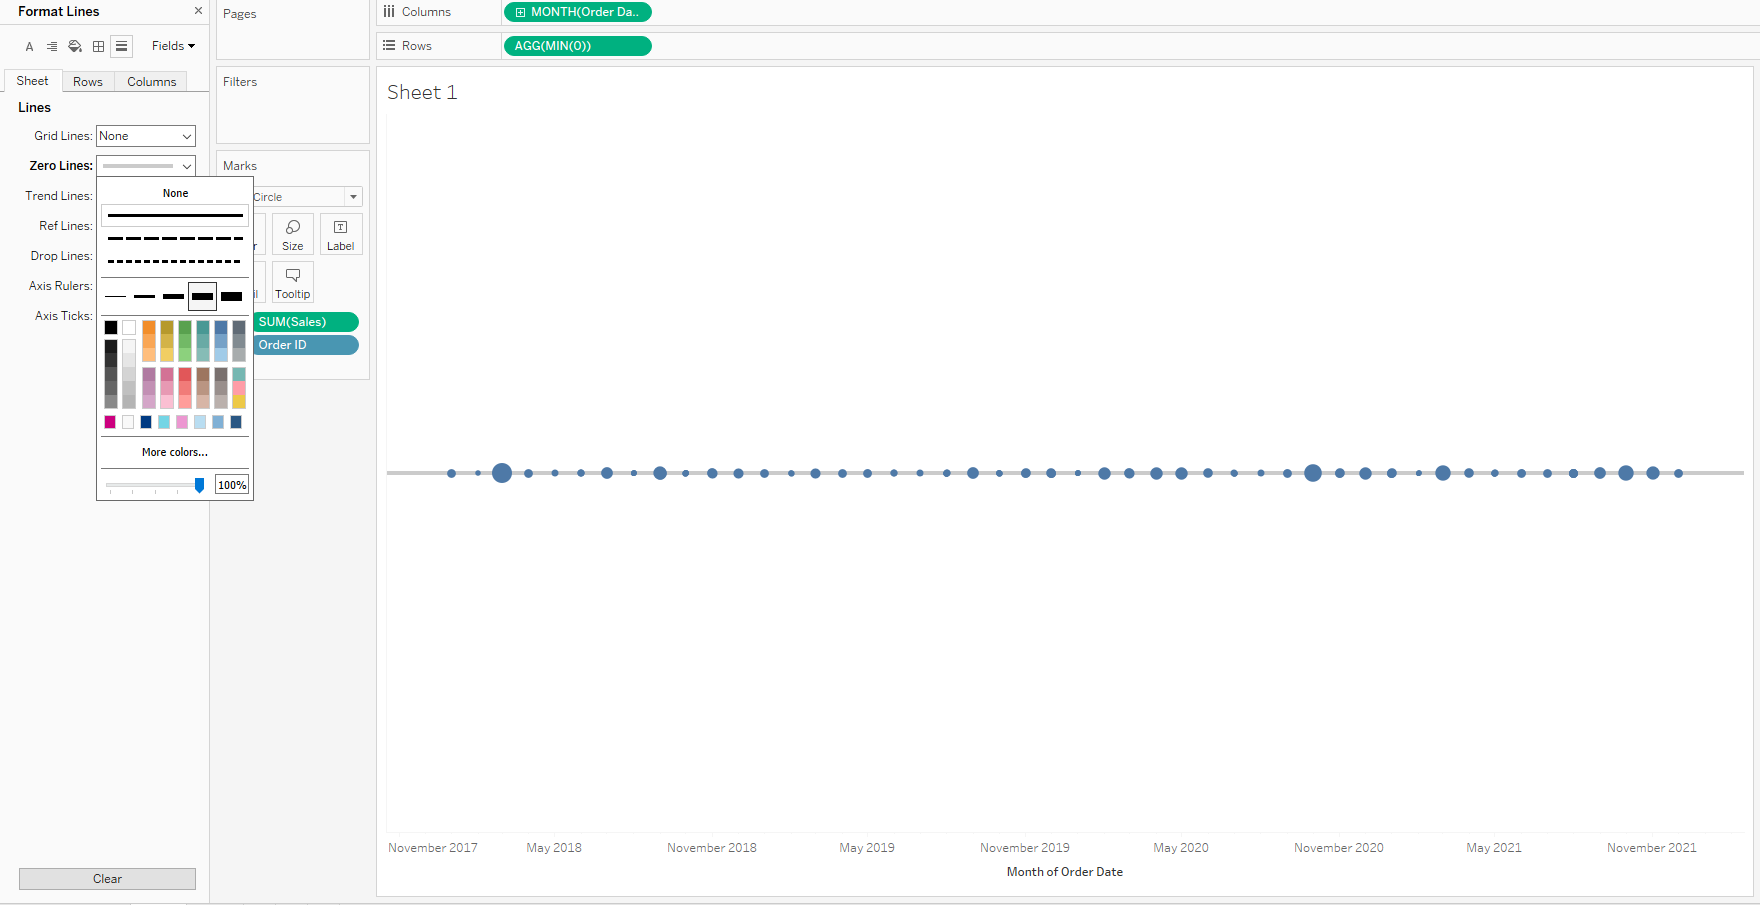Click the Axis Ticks label
This screenshot has width=1760, height=905.
pos(64,316)
